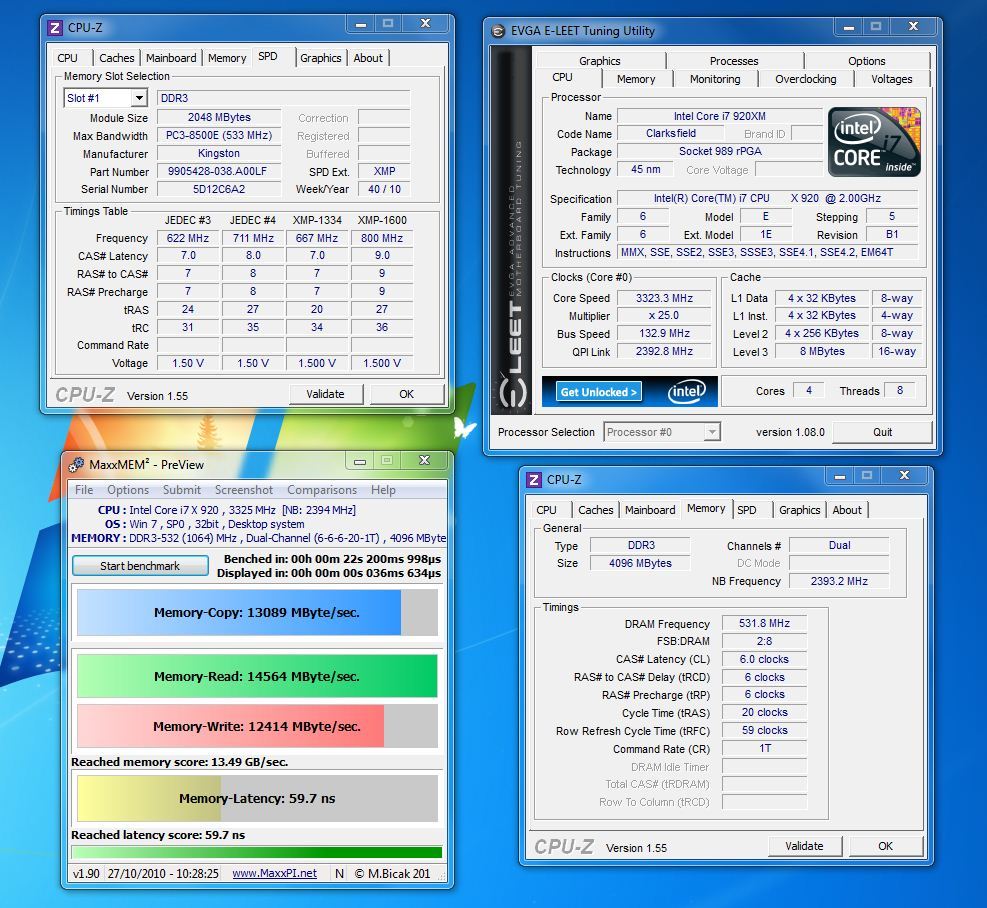This screenshot has height=908, width=987.
Task: Open Caches tab in CPU-Z Memory window
Action: tap(595, 510)
